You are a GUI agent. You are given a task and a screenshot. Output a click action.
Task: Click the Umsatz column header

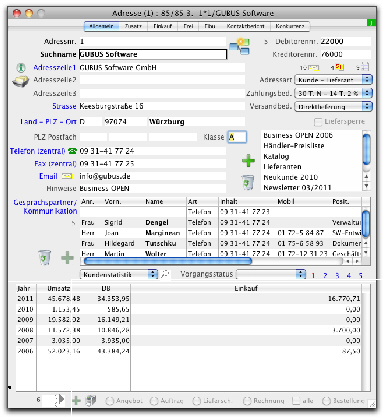[59, 288]
